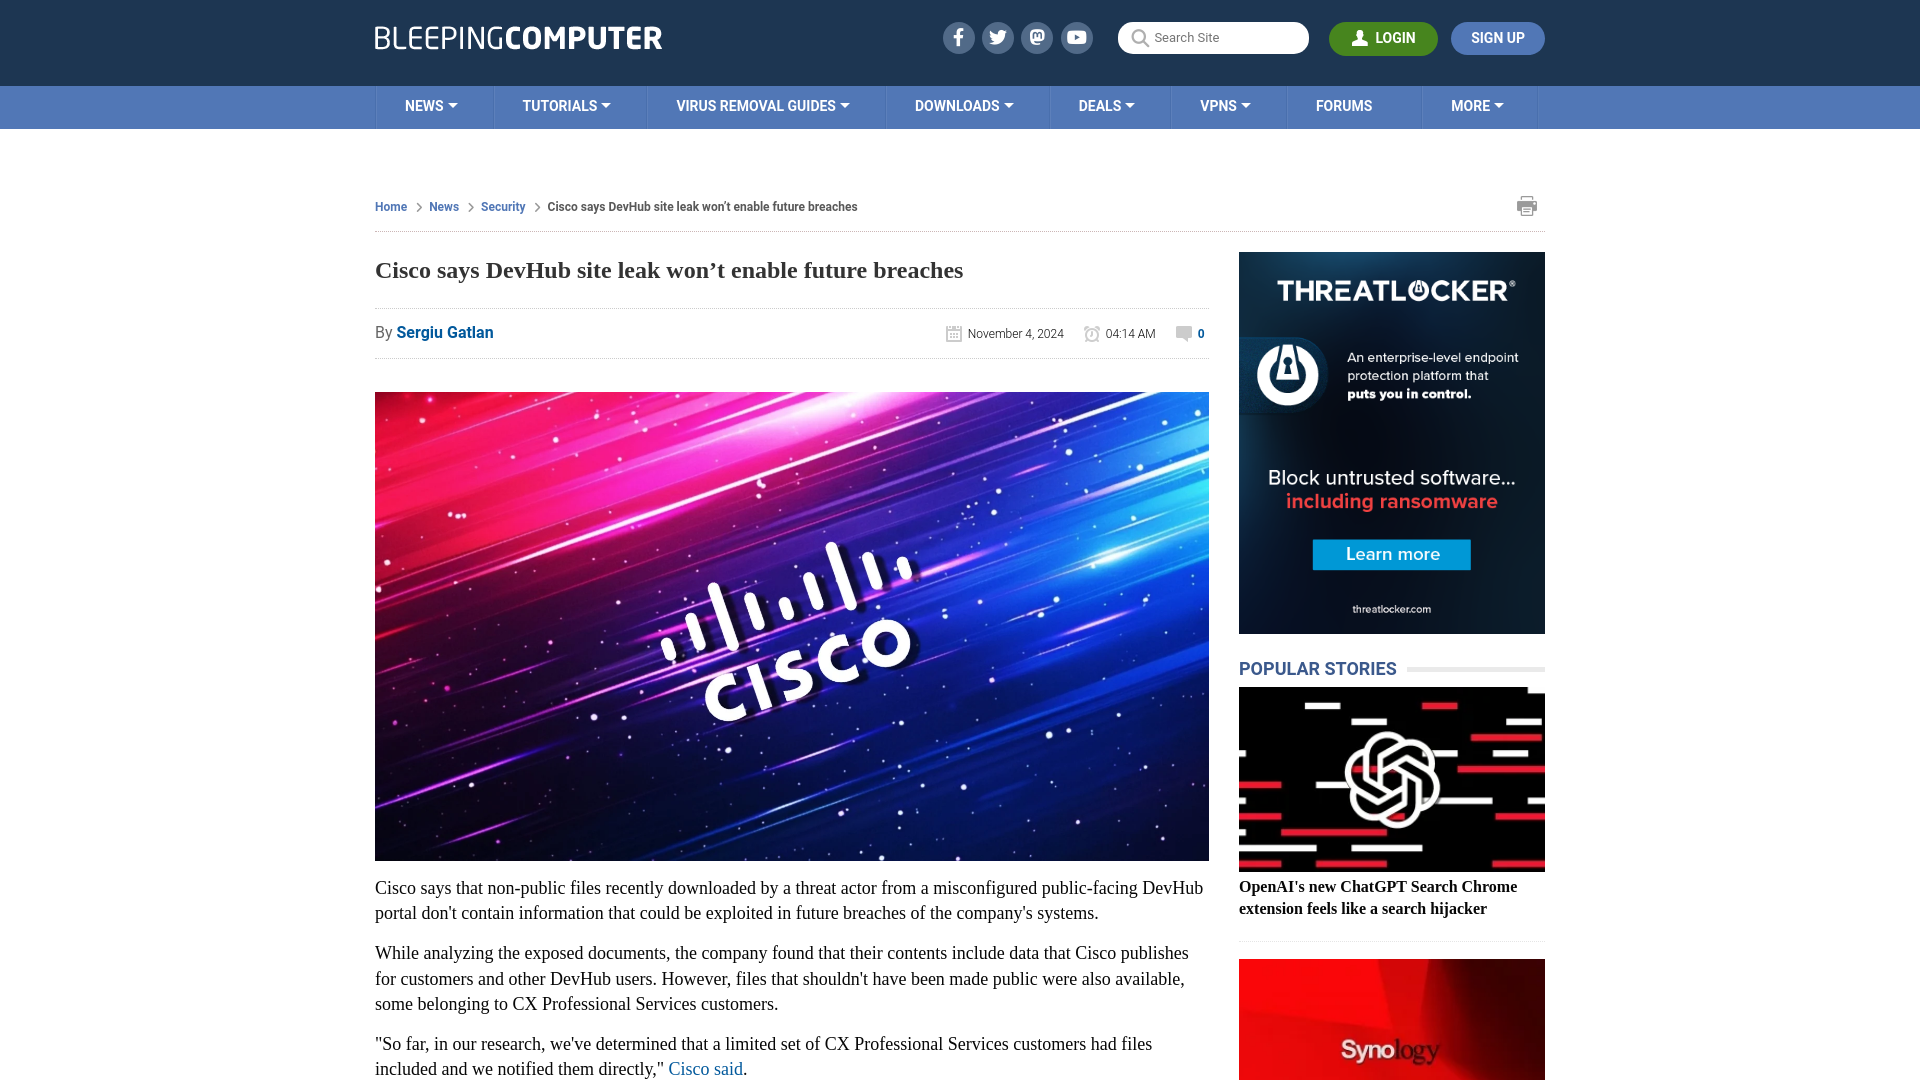1920x1080 pixels.
Task: Open the Facebook social icon link
Action: [x=959, y=37]
